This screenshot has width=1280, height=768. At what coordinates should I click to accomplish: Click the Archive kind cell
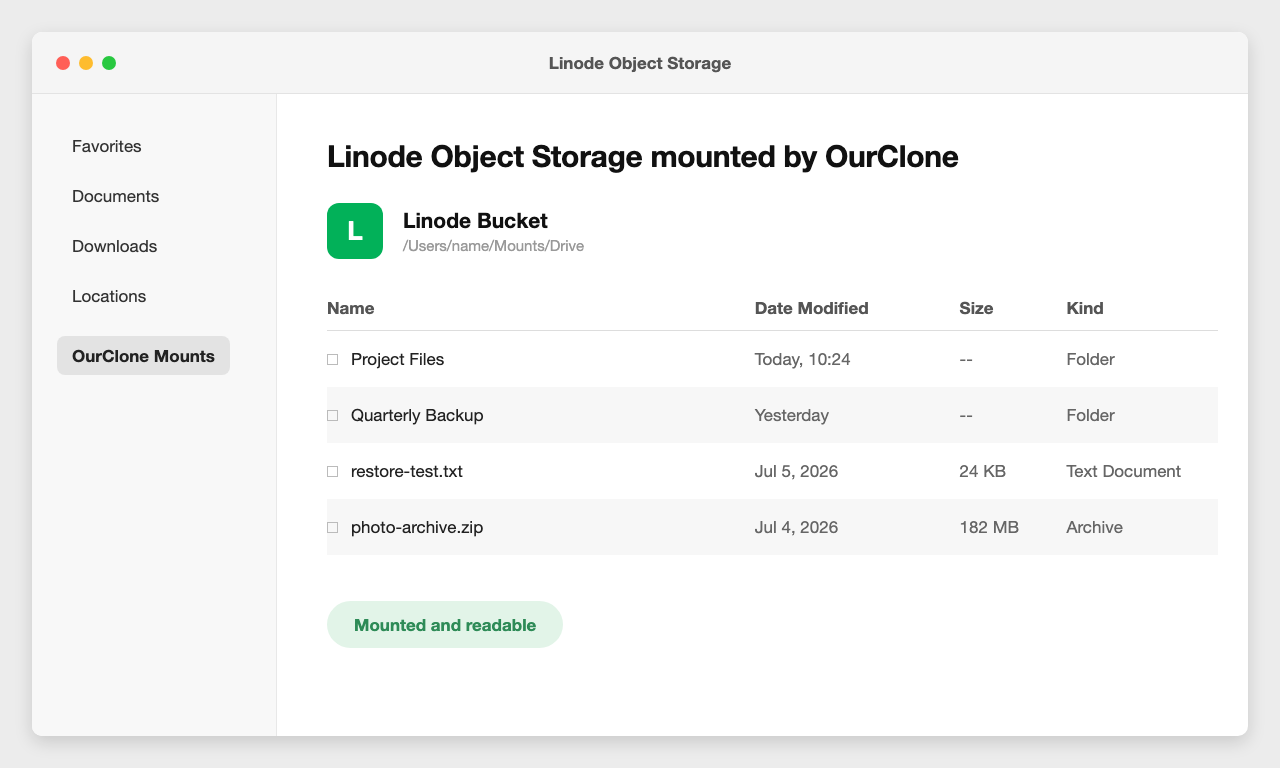pos(1095,527)
